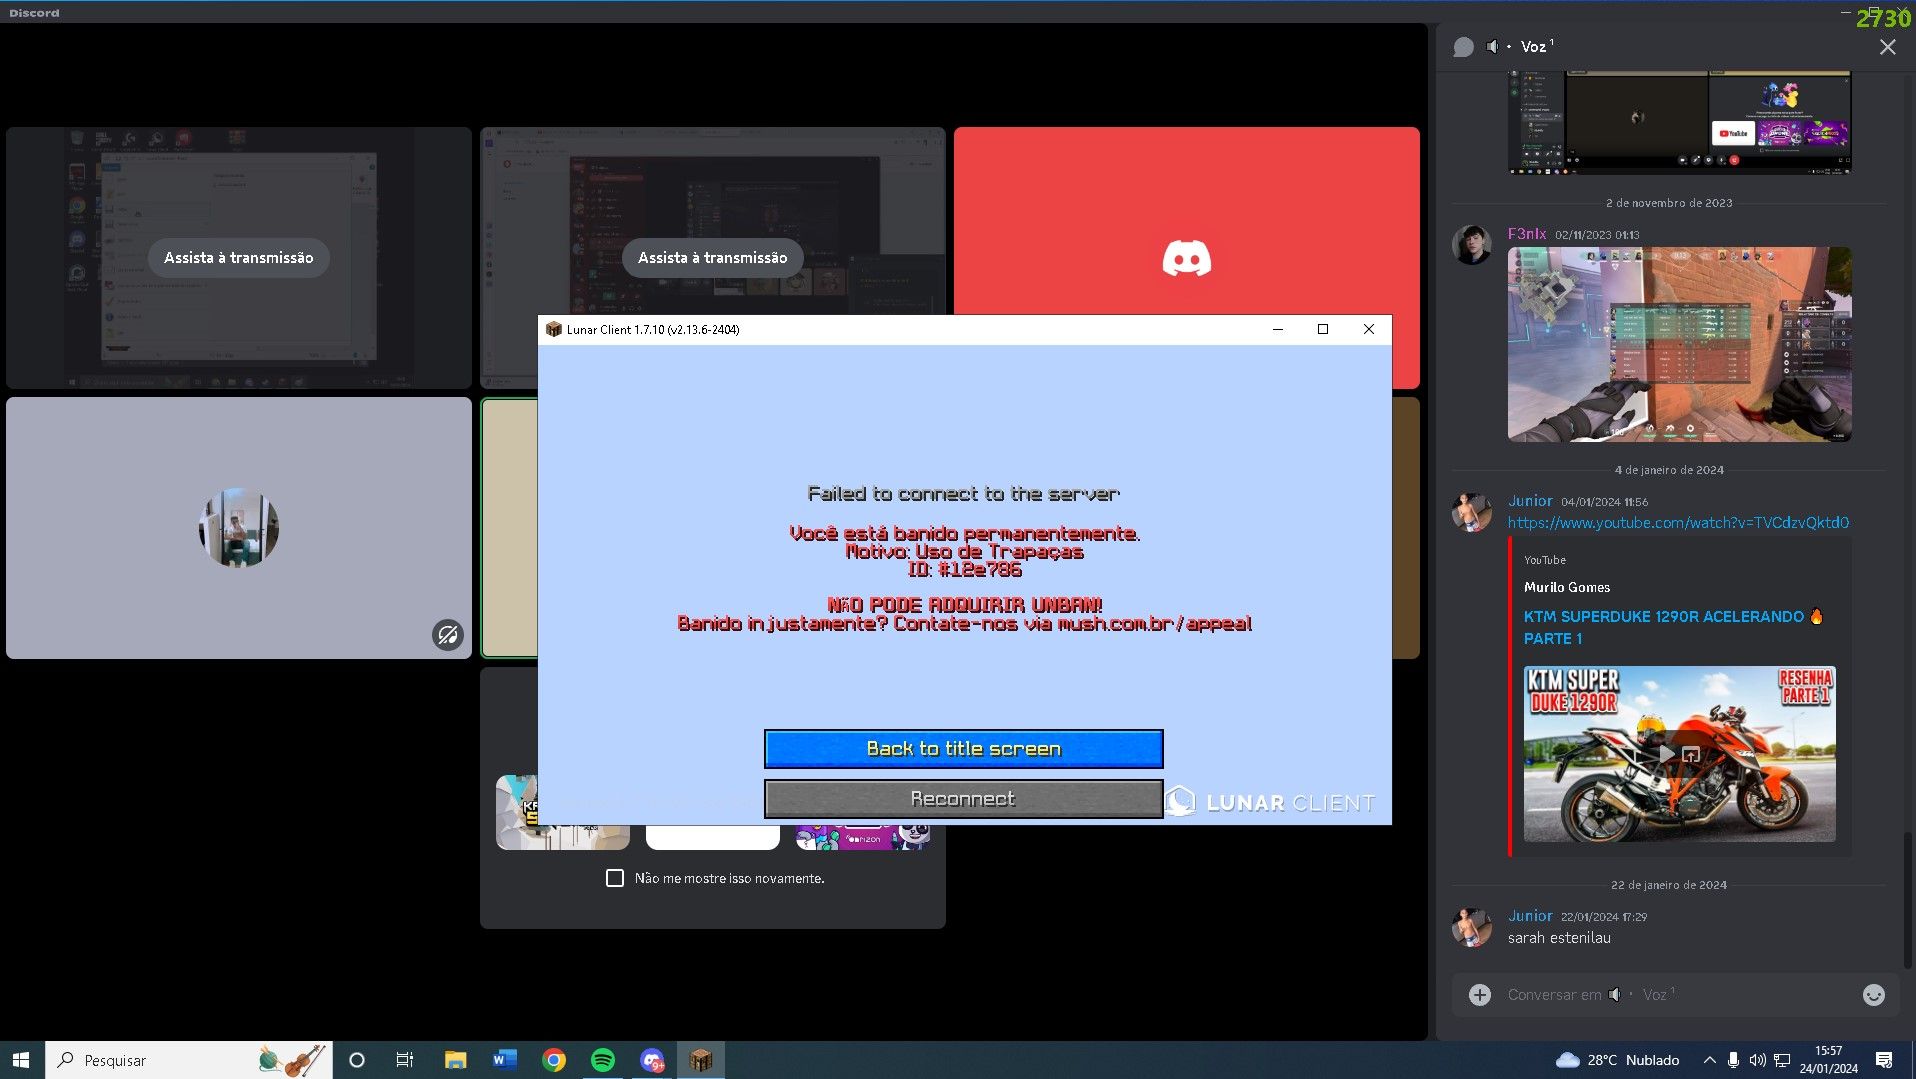Click Back to title screen button
Viewport: 1916px width, 1079px height.
963,748
